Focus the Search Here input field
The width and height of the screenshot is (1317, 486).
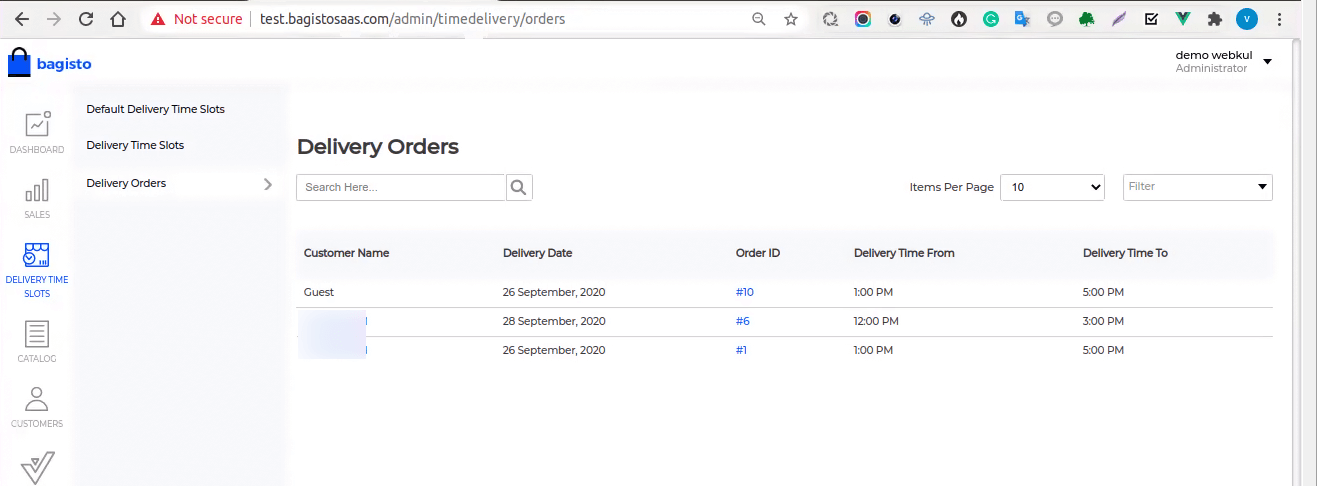(401, 187)
